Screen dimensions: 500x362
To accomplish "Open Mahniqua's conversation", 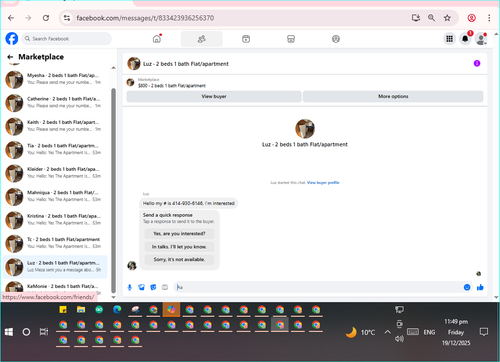I will click(55, 196).
